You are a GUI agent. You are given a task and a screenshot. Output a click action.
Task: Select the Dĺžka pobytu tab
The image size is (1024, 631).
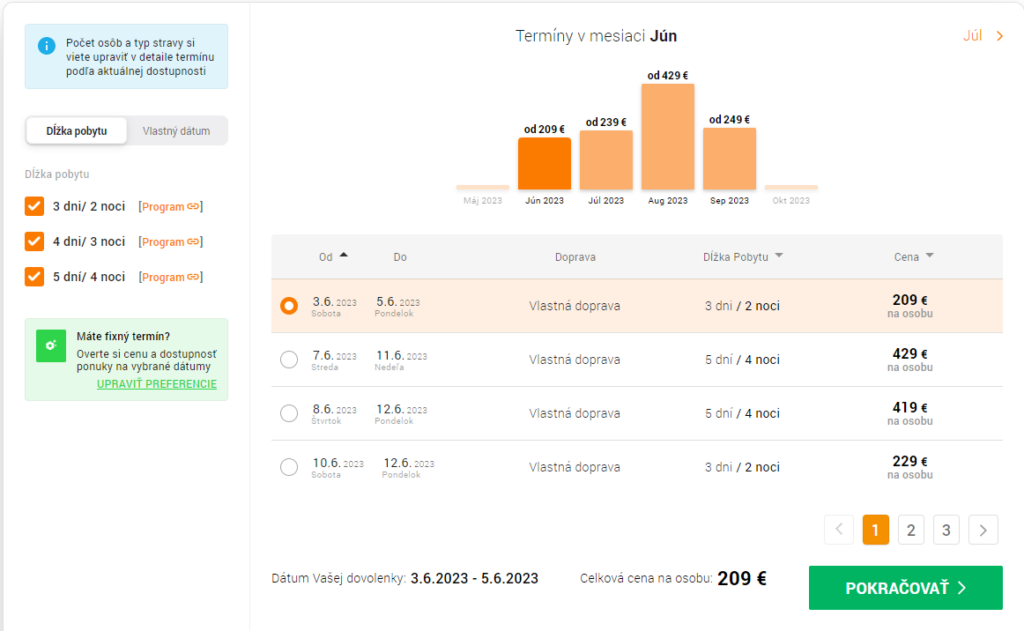[x=77, y=131]
